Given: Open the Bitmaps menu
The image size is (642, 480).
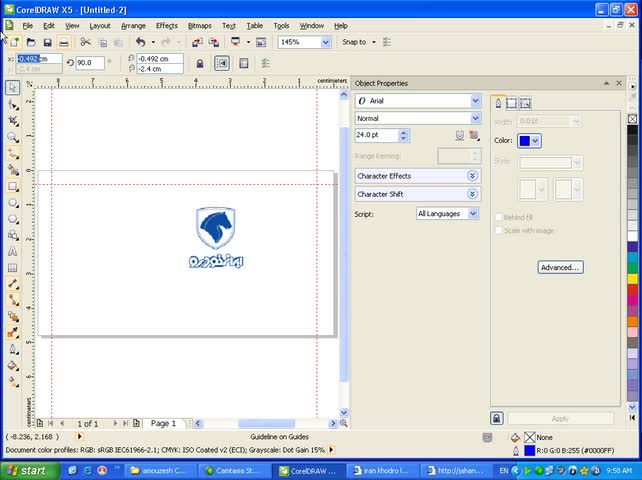Looking at the screenshot, I should coord(199,26).
